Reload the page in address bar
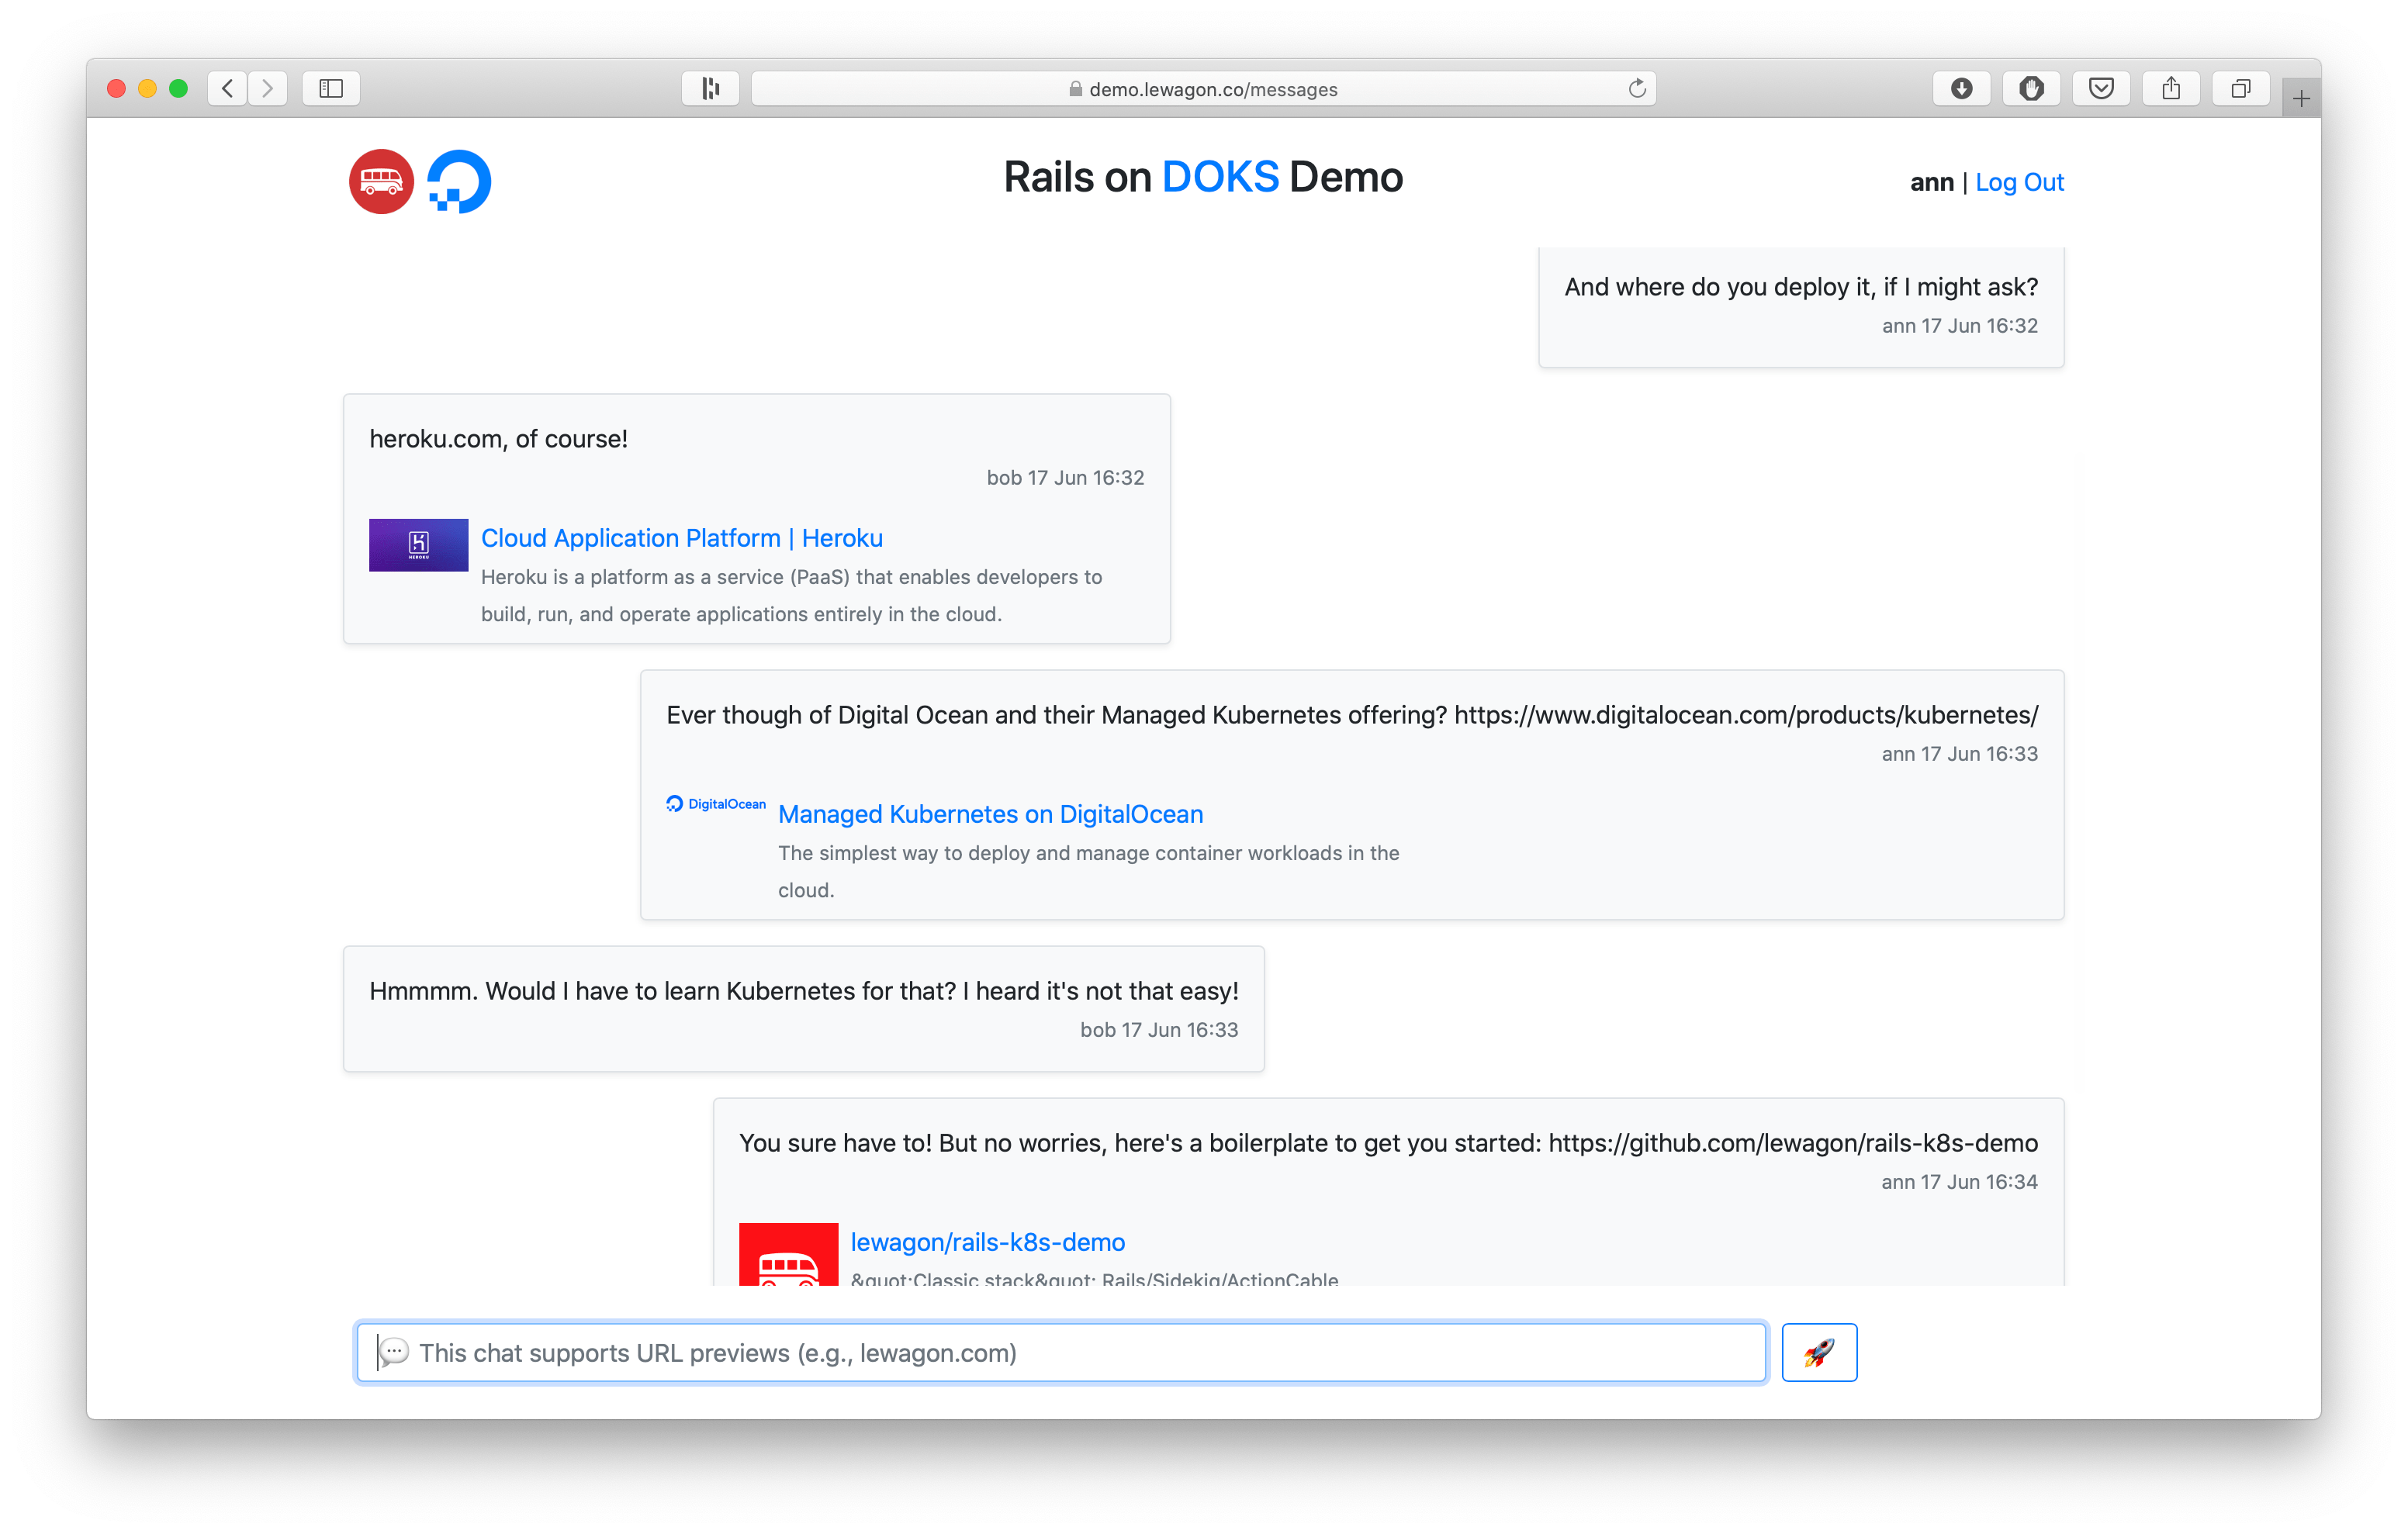The image size is (2408, 1534). point(1636,88)
